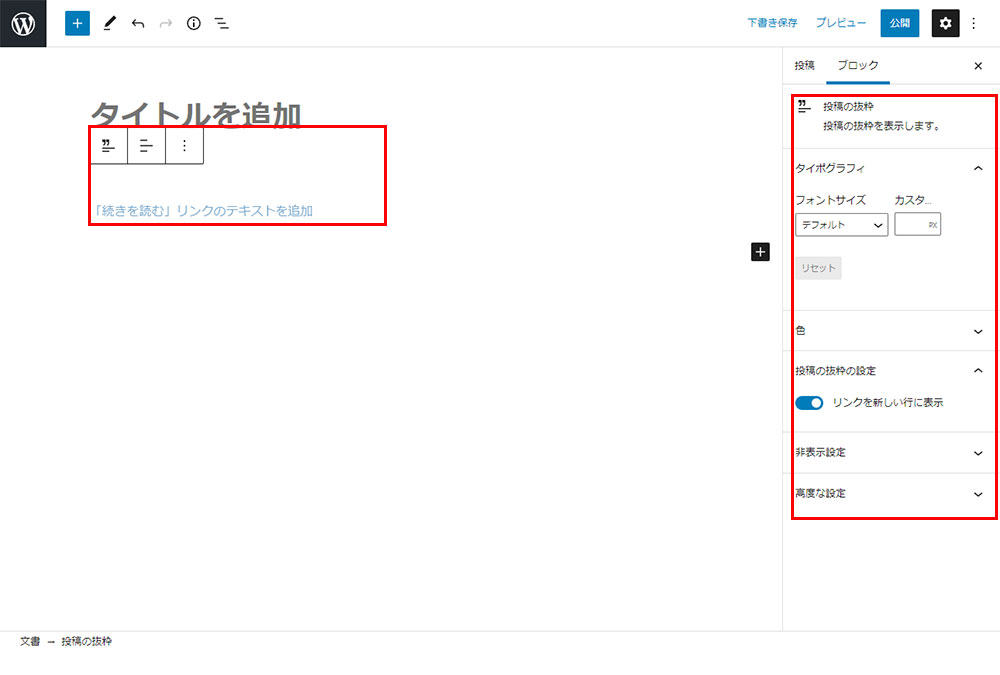Open alignment options in the block toolbar
This screenshot has height=675, width=1000.
pos(146,145)
